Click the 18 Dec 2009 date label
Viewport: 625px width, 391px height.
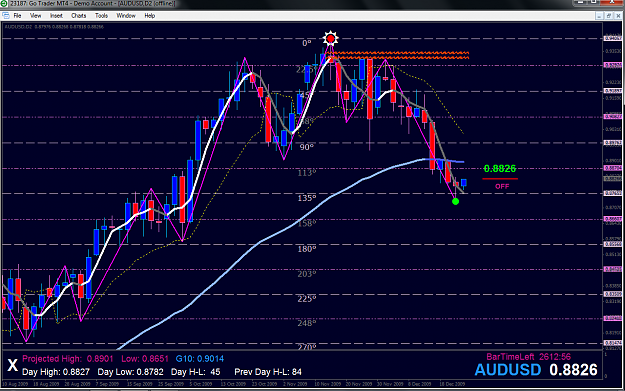452,384
